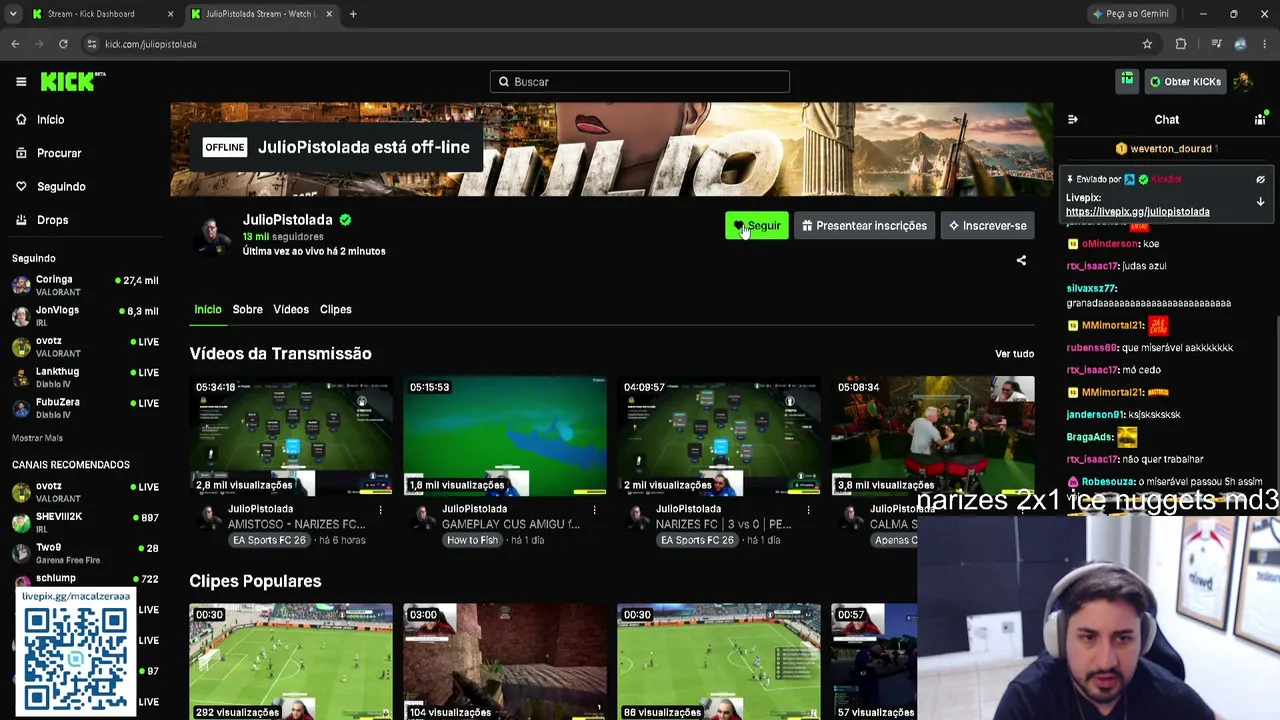The height and width of the screenshot is (720, 1280).
Task: Click the Peça ao Gemini button
Action: pos(1131,14)
